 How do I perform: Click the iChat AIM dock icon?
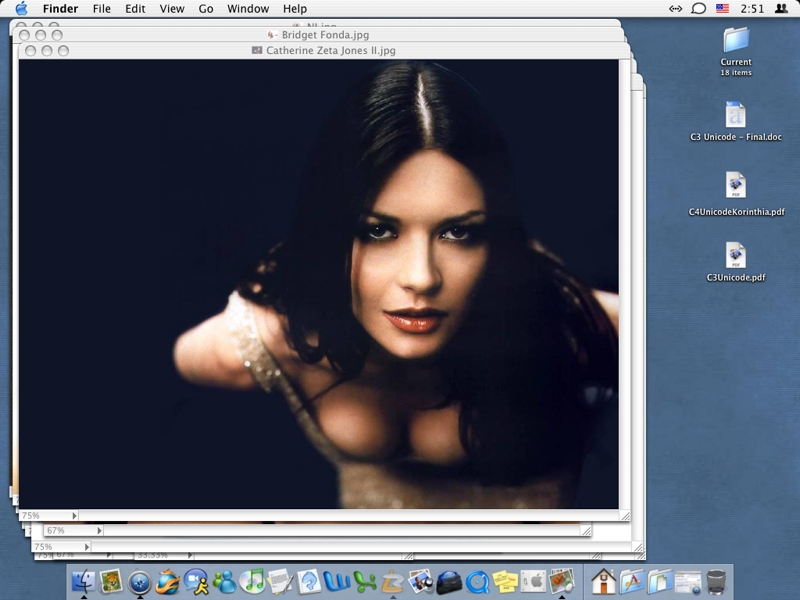click(195, 581)
